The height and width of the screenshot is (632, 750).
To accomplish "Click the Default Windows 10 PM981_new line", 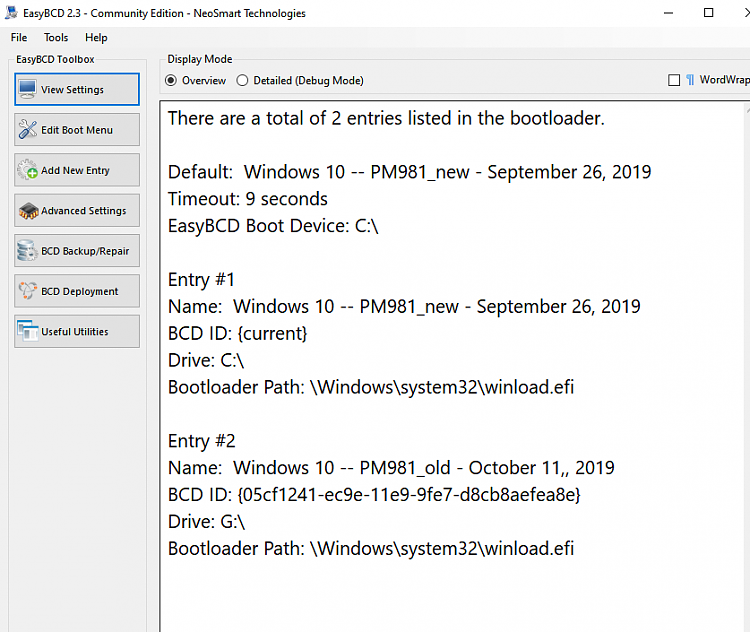I will 409,172.
